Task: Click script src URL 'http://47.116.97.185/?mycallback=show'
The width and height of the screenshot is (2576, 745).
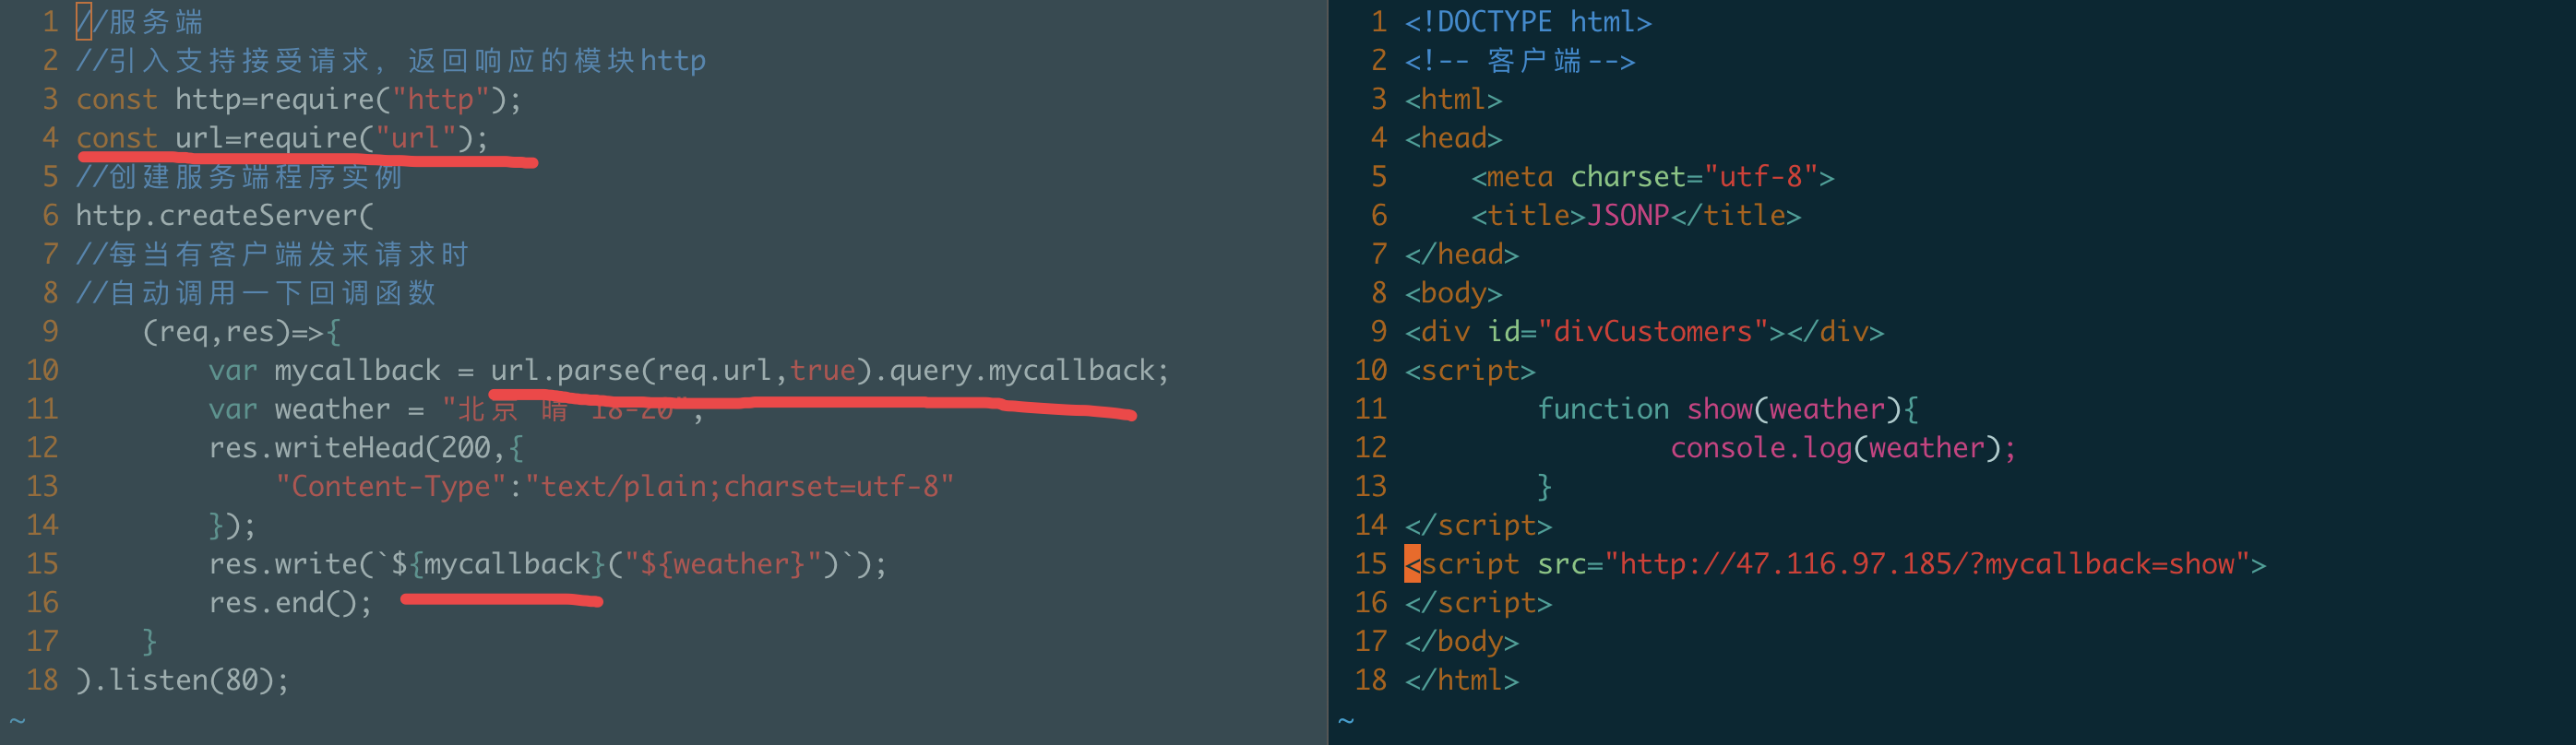Action: (1926, 565)
